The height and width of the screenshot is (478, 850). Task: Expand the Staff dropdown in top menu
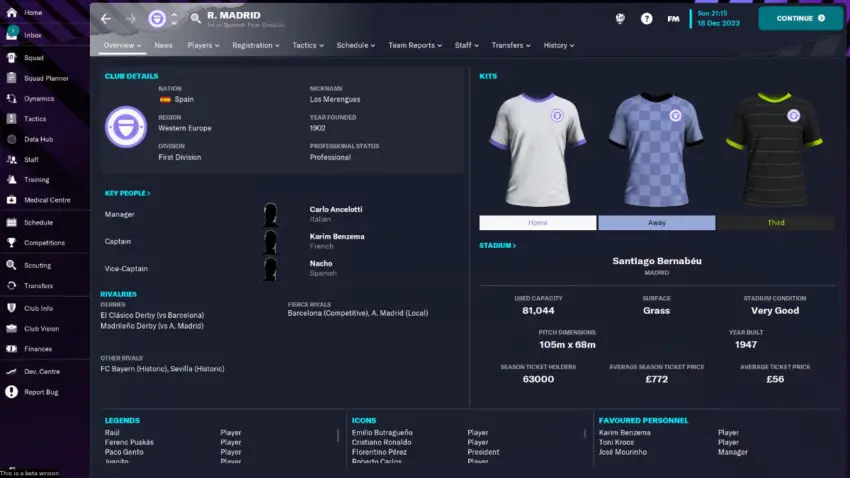pyautogui.click(x=466, y=46)
